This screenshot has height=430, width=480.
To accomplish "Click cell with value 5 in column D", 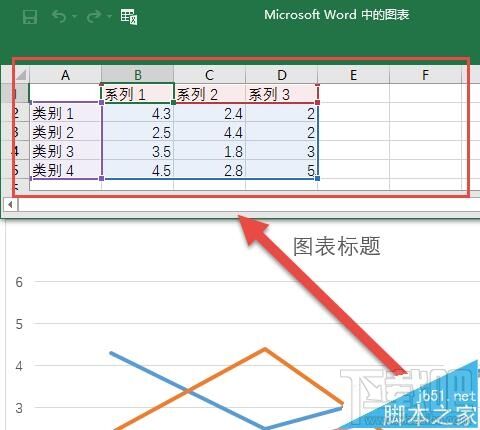I will pos(282,170).
